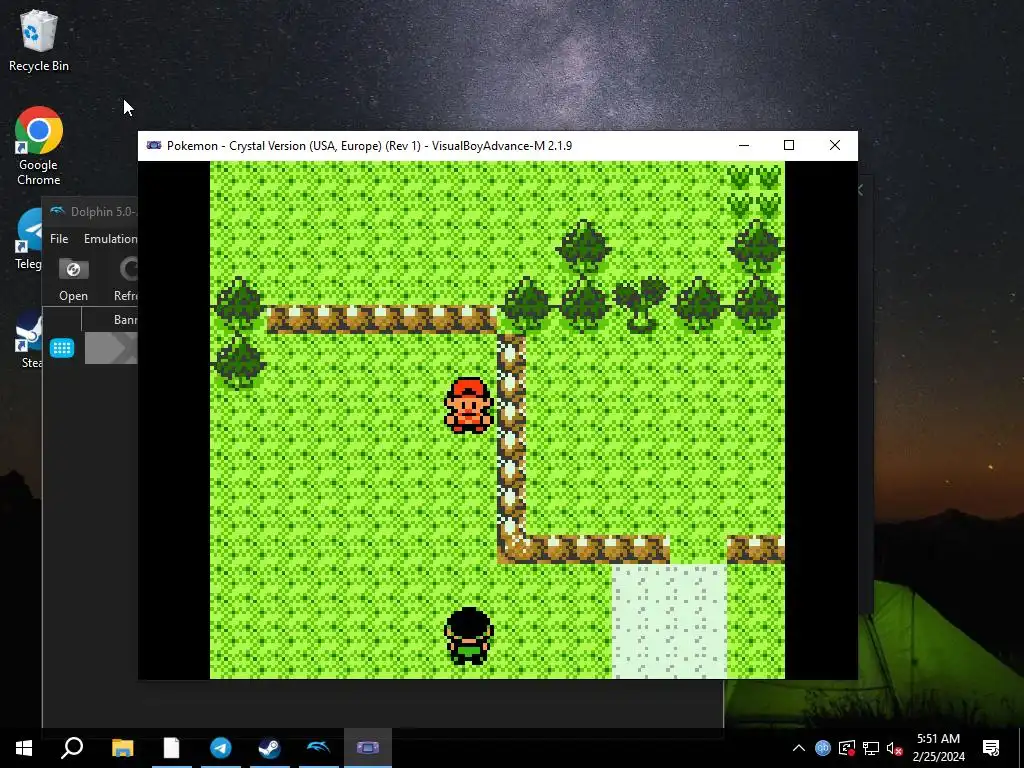Click the VisualBoyAdvance-M taskbar icon

coord(368,748)
